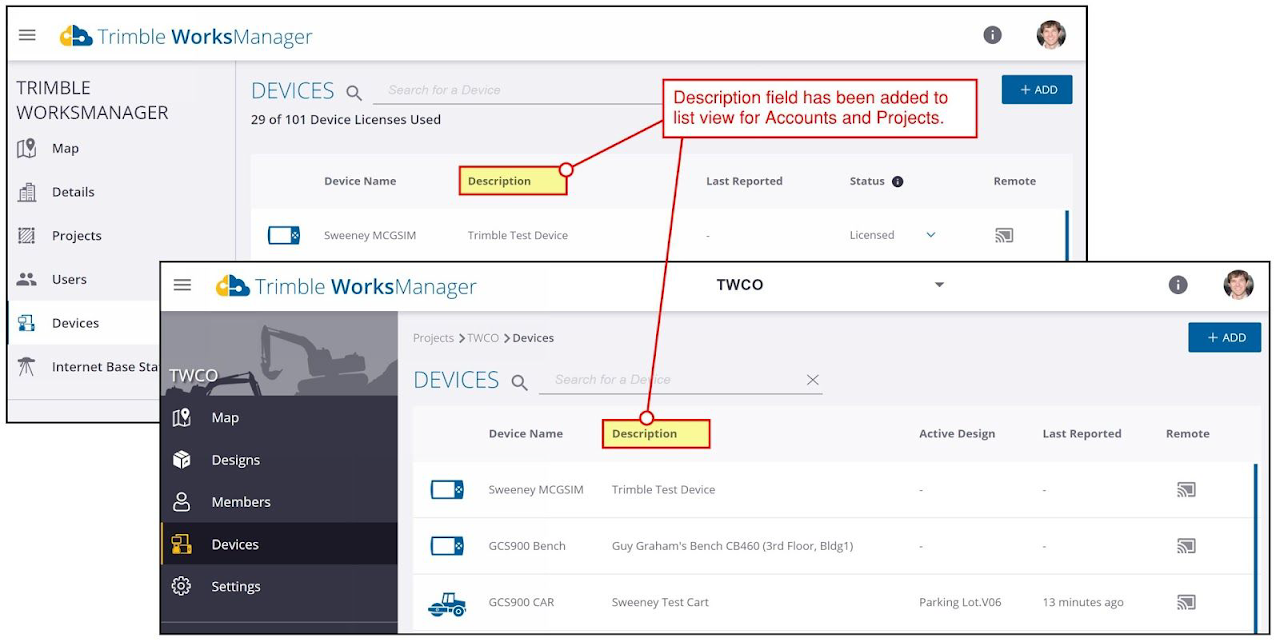The image size is (1280, 642).
Task: Click info icon in back window header
Action: 992,35
